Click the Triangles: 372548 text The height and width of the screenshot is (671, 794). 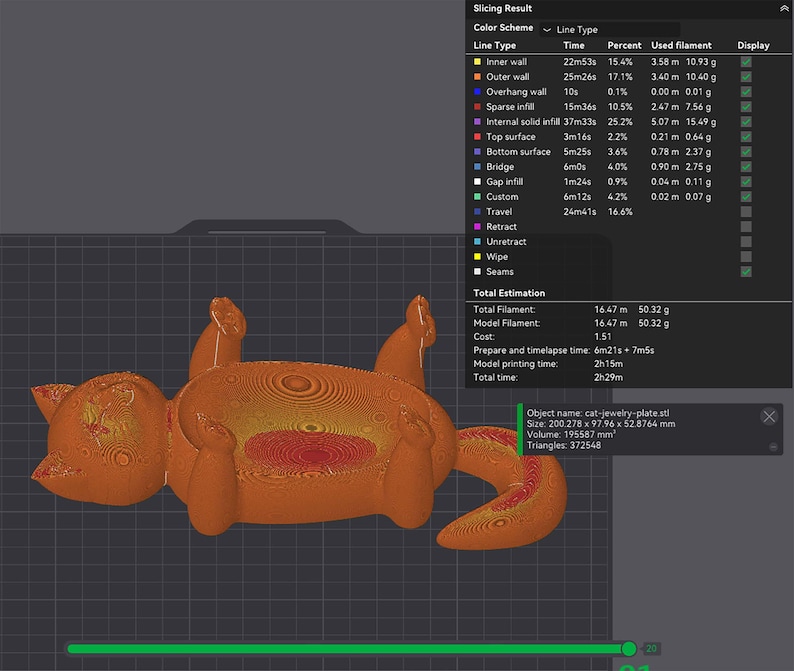[564, 445]
